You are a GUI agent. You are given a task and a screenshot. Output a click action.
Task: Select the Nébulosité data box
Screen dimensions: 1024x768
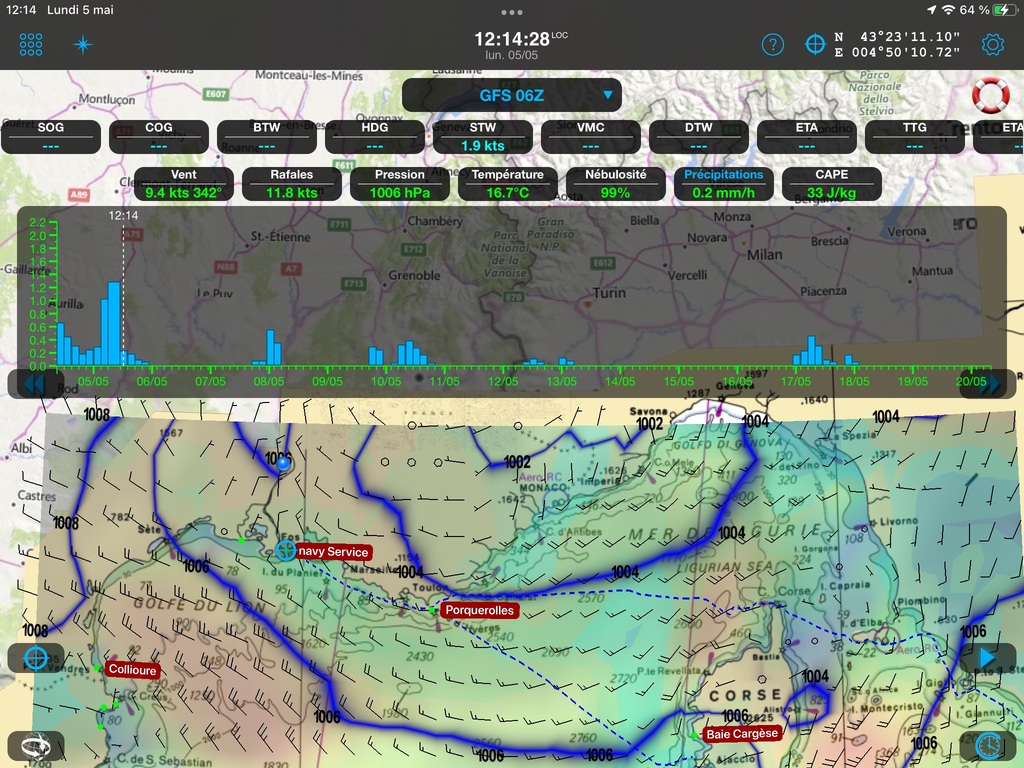coord(615,184)
